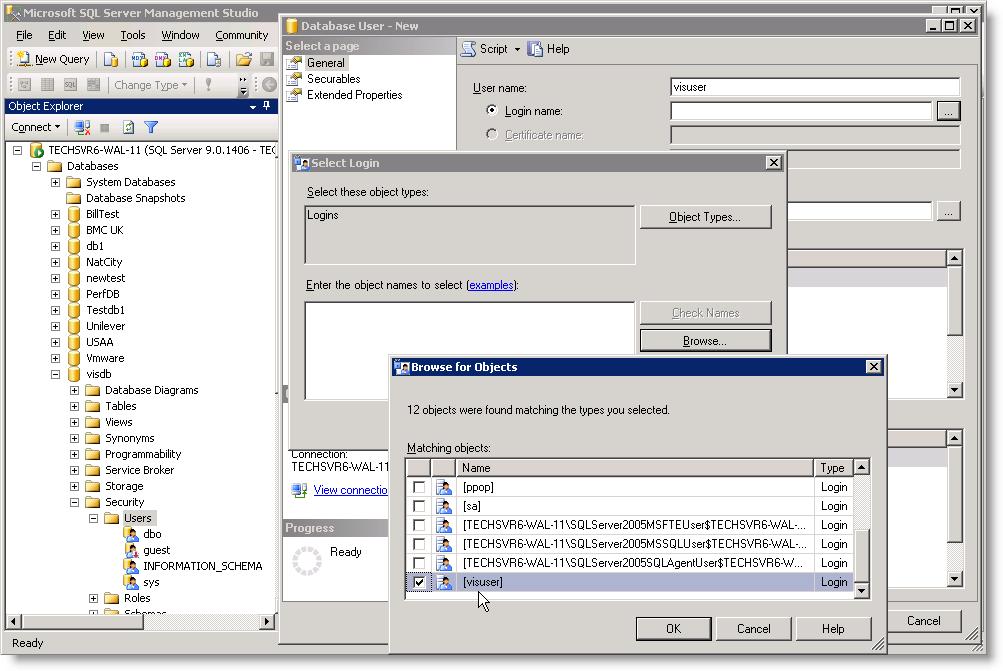Open the Change Type dropdown
Screen dimensions: 1003x671
(151, 85)
